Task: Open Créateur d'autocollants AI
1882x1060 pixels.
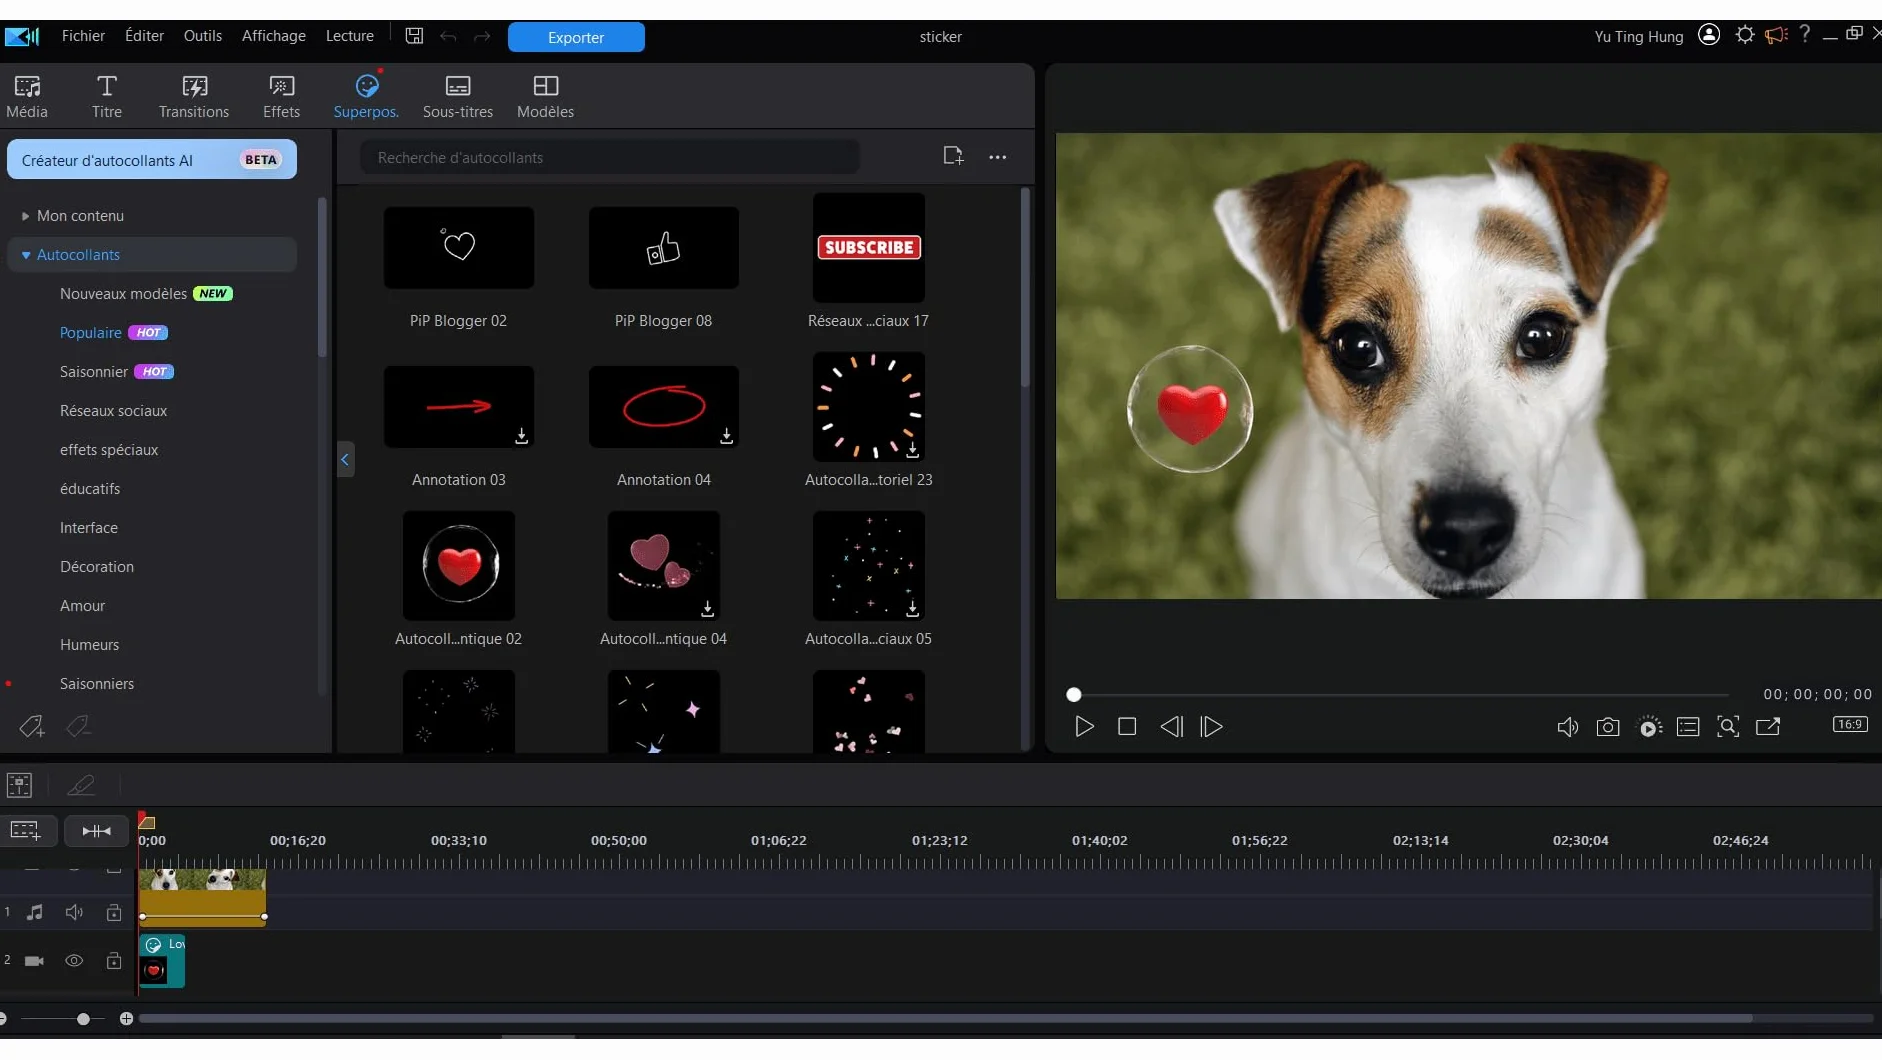Action: (x=152, y=160)
